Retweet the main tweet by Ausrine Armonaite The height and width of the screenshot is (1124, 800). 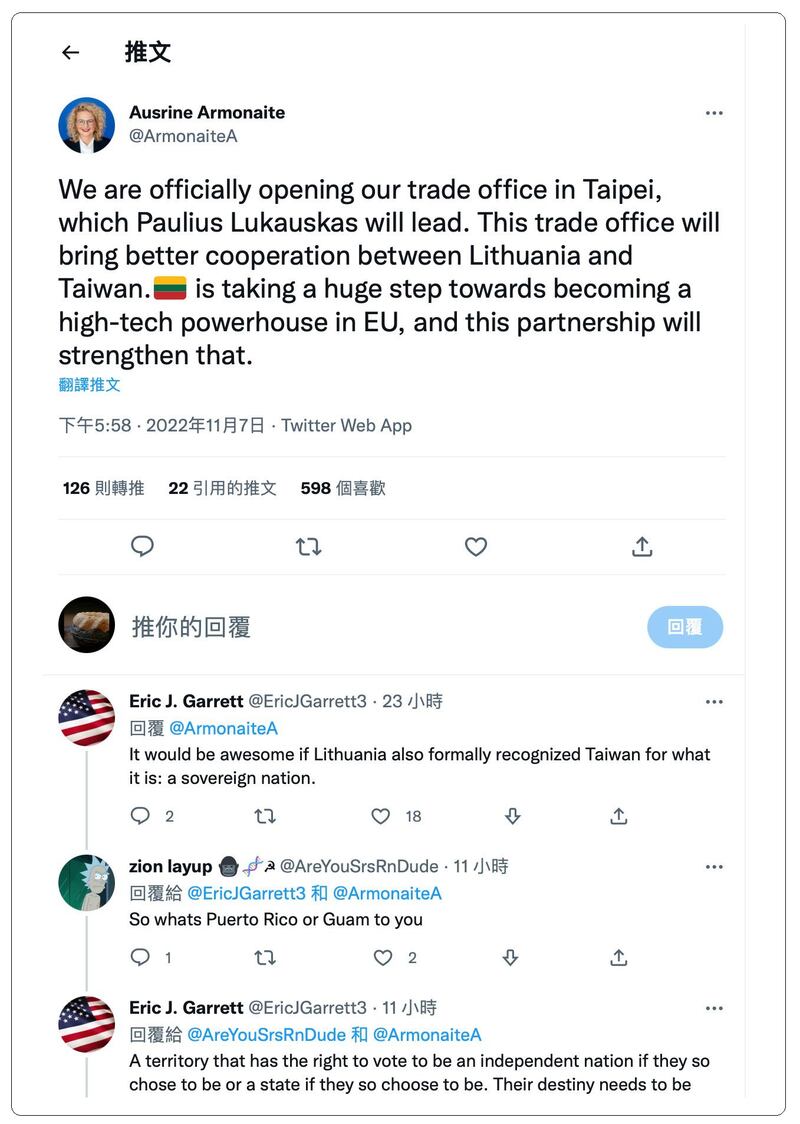point(308,546)
